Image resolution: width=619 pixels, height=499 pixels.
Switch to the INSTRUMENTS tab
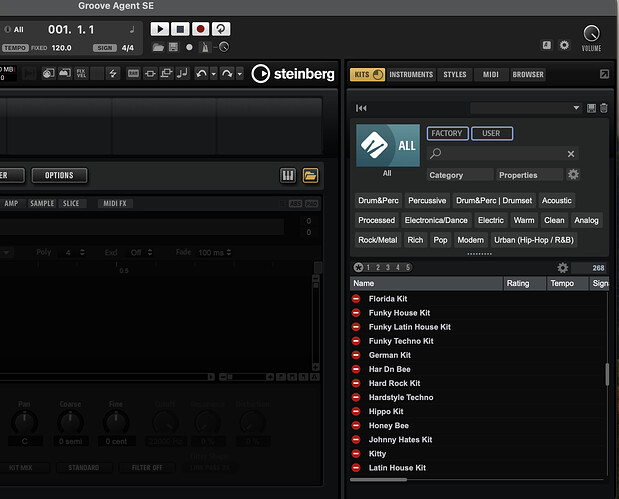coord(411,75)
